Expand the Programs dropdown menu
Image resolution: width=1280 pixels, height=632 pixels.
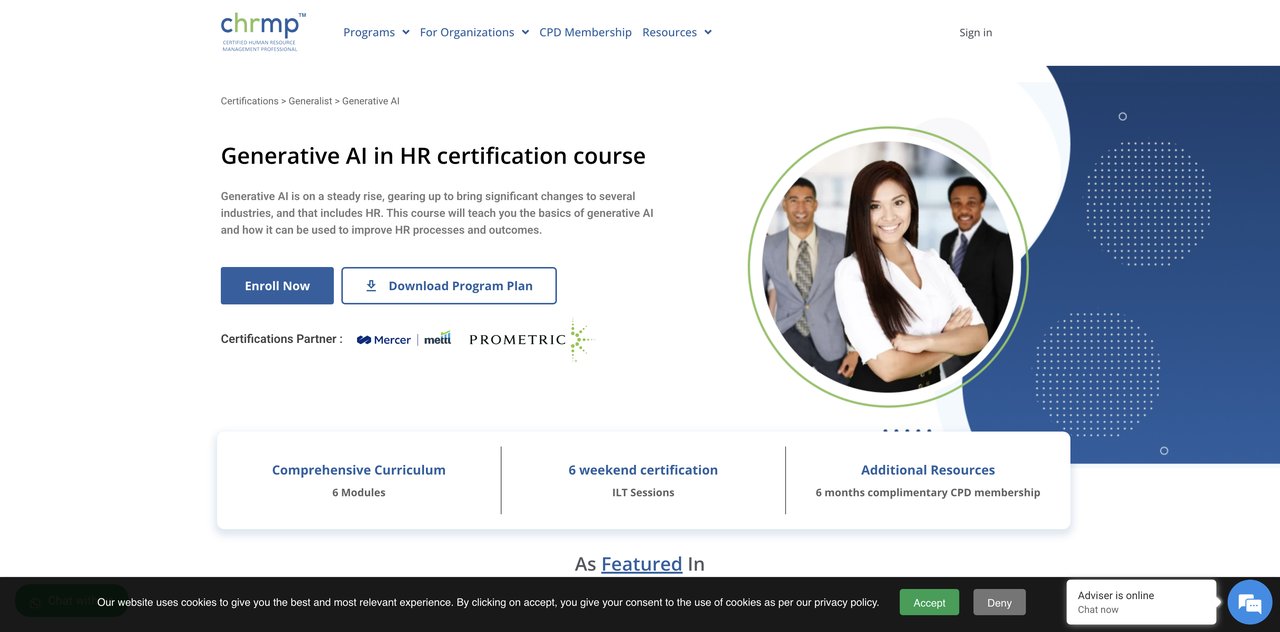pos(376,32)
